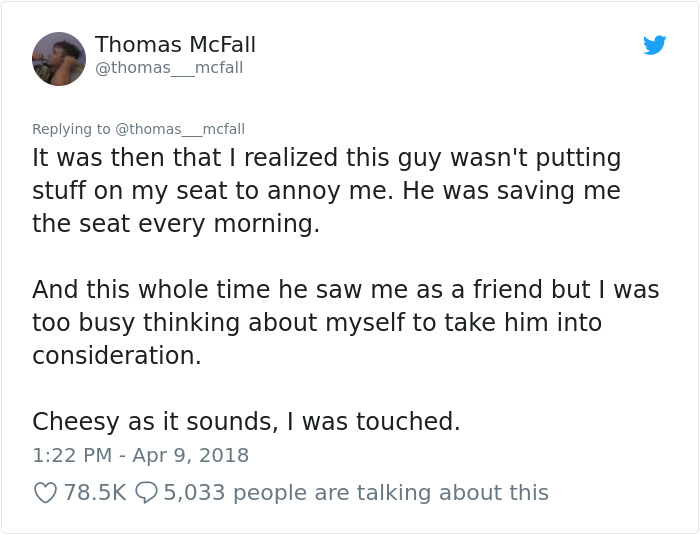The width and height of the screenshot is (700, 535).
Task: Open the @thomas___mcfall handle under the name
Action: [169, 68]
